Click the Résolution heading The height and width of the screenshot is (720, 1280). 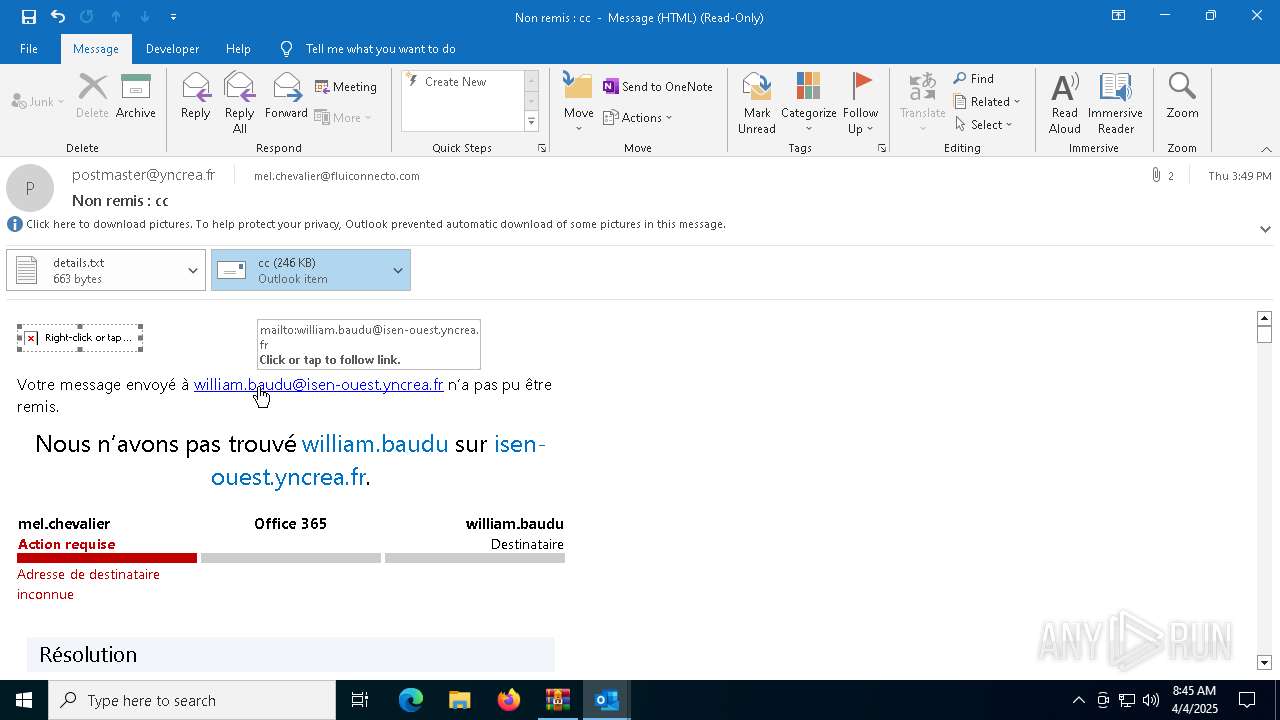88,655
